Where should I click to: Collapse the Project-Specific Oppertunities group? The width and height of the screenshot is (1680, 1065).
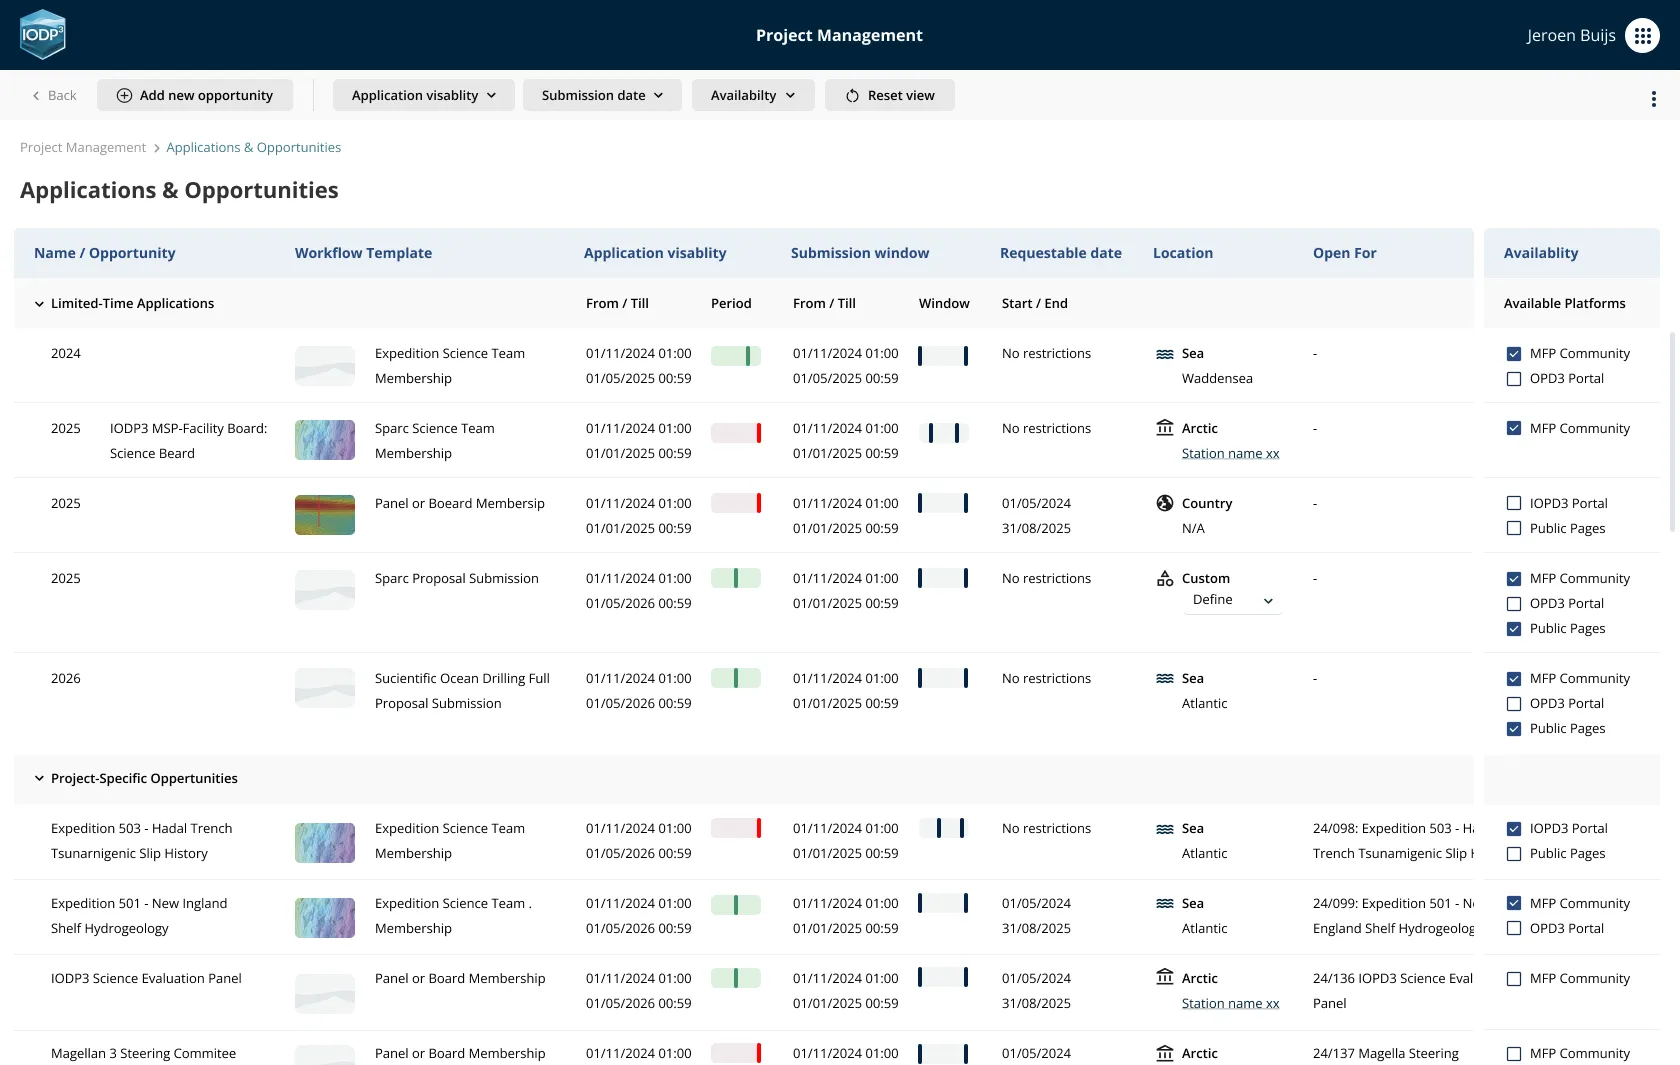coord(39,779)
